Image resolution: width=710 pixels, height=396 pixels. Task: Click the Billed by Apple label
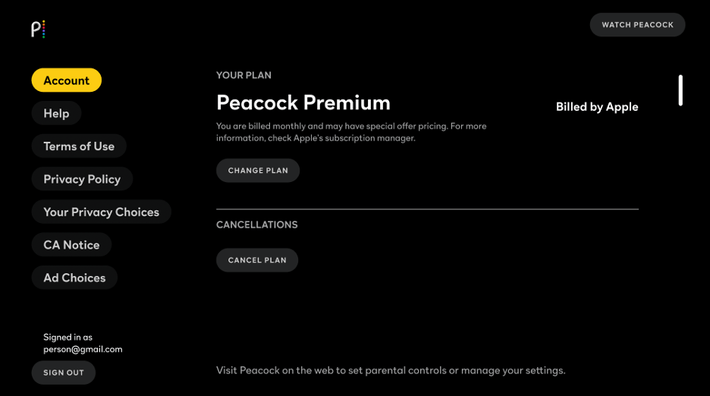[597, 107]
